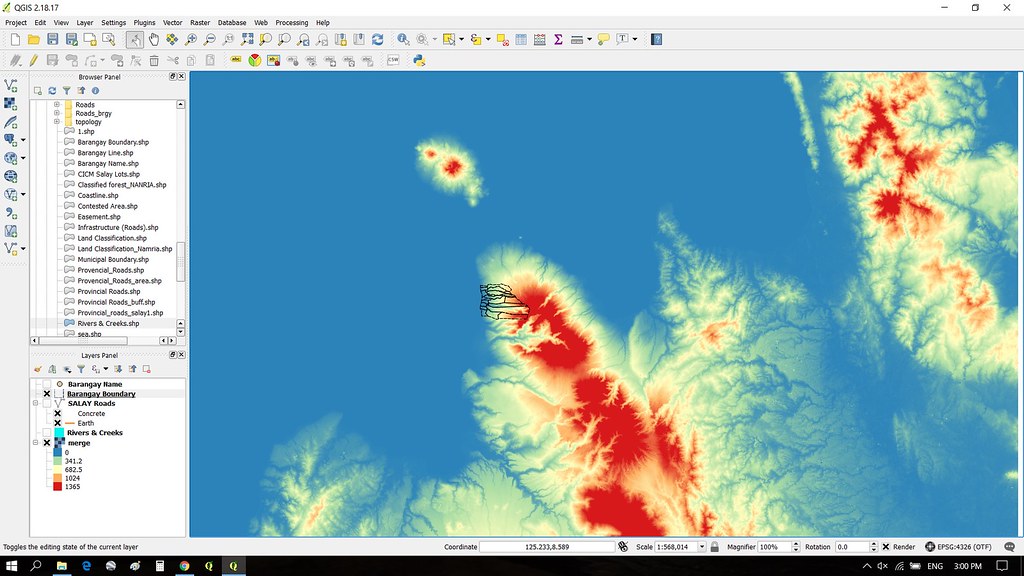The width and height of the screenshot is (1024, 576).
Task: Click the Identify Features tool
Action: (x=403, y=40)
